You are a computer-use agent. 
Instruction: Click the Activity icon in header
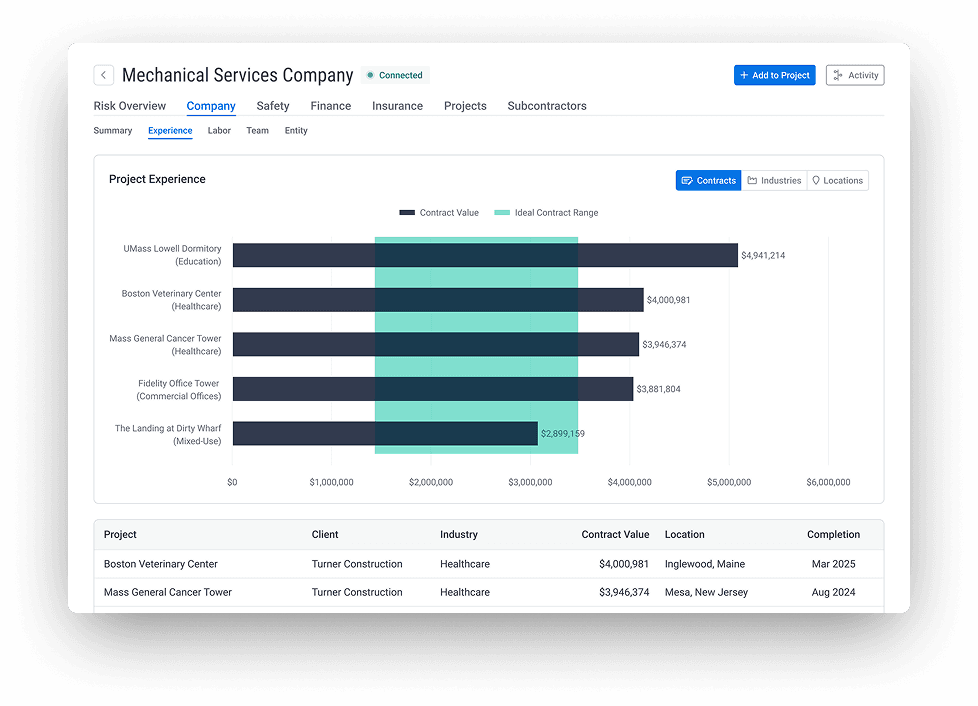836,75
